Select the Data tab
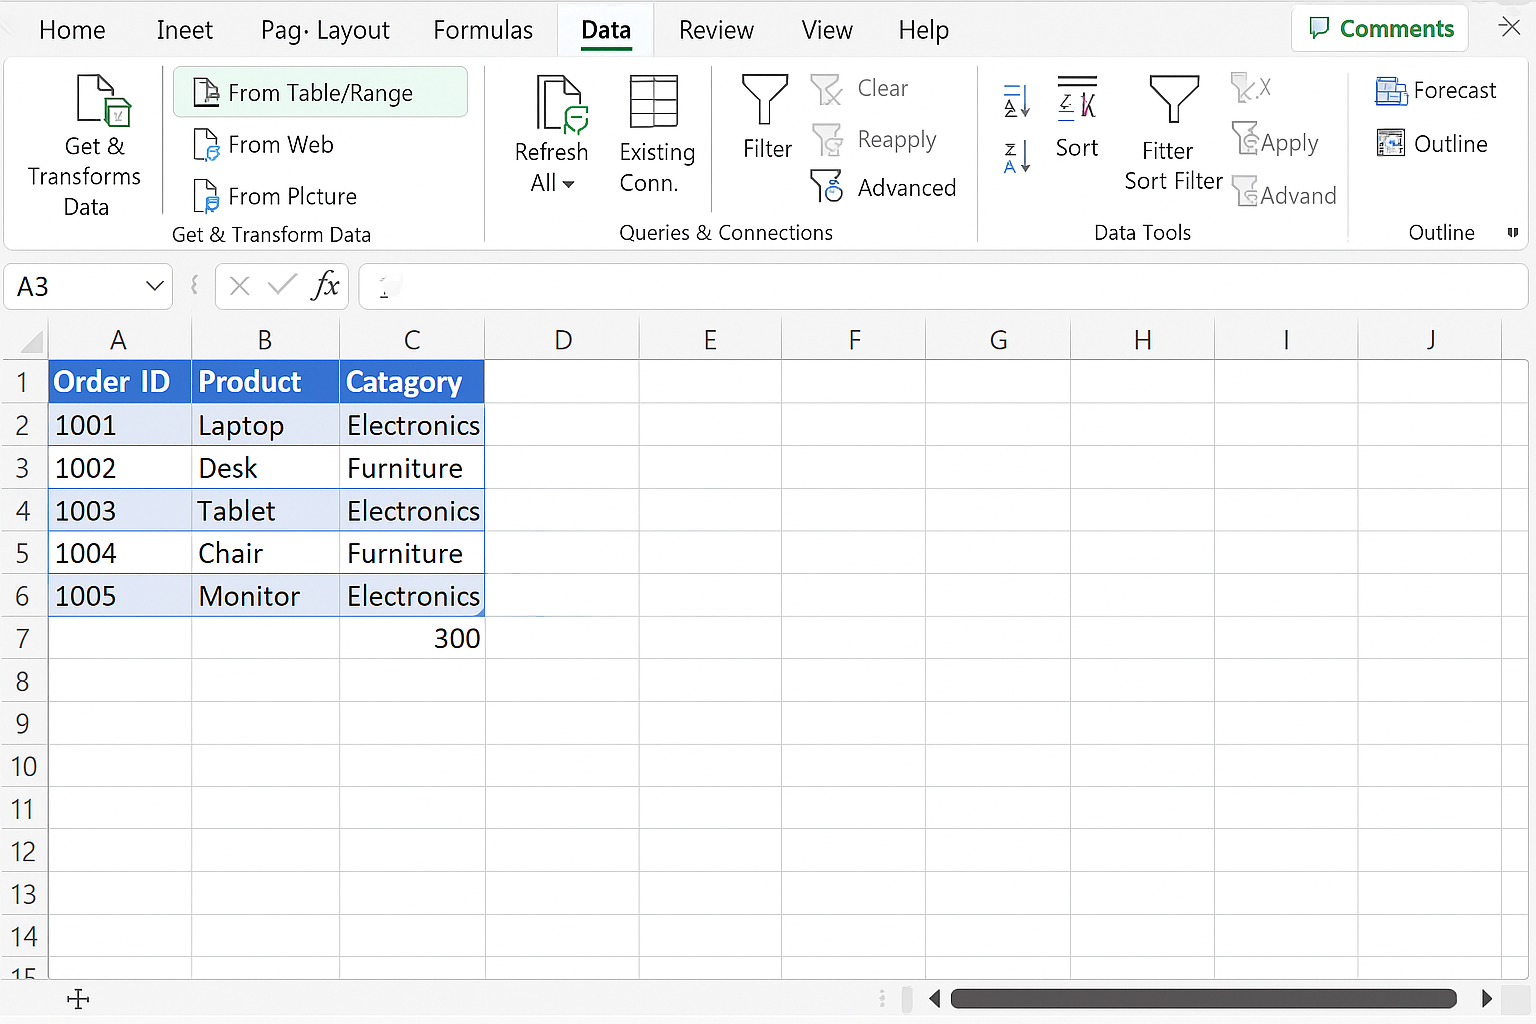 (x=606, y=30)
